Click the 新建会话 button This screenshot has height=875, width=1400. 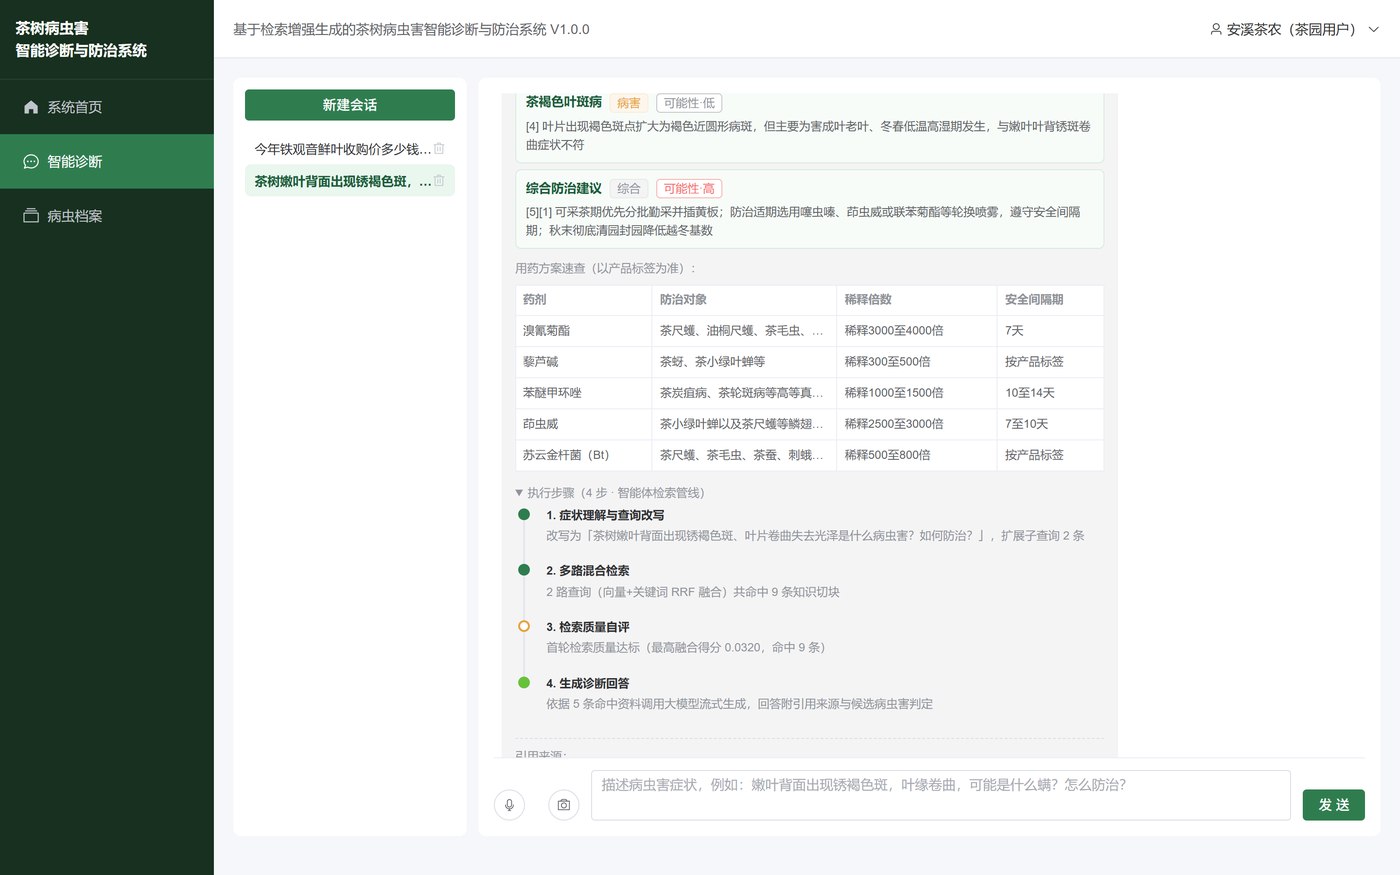tap(350, 105)
